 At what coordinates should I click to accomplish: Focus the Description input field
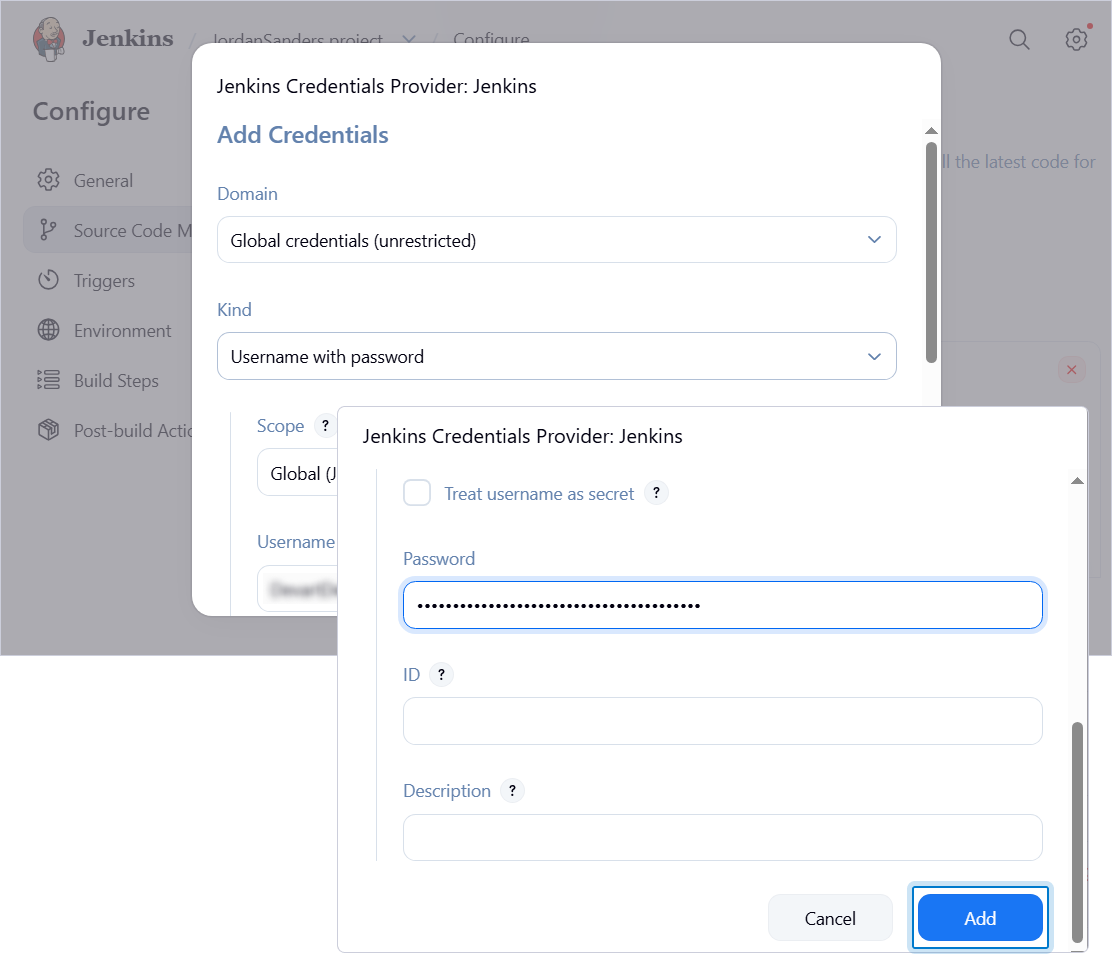click(x=723, y=837)
